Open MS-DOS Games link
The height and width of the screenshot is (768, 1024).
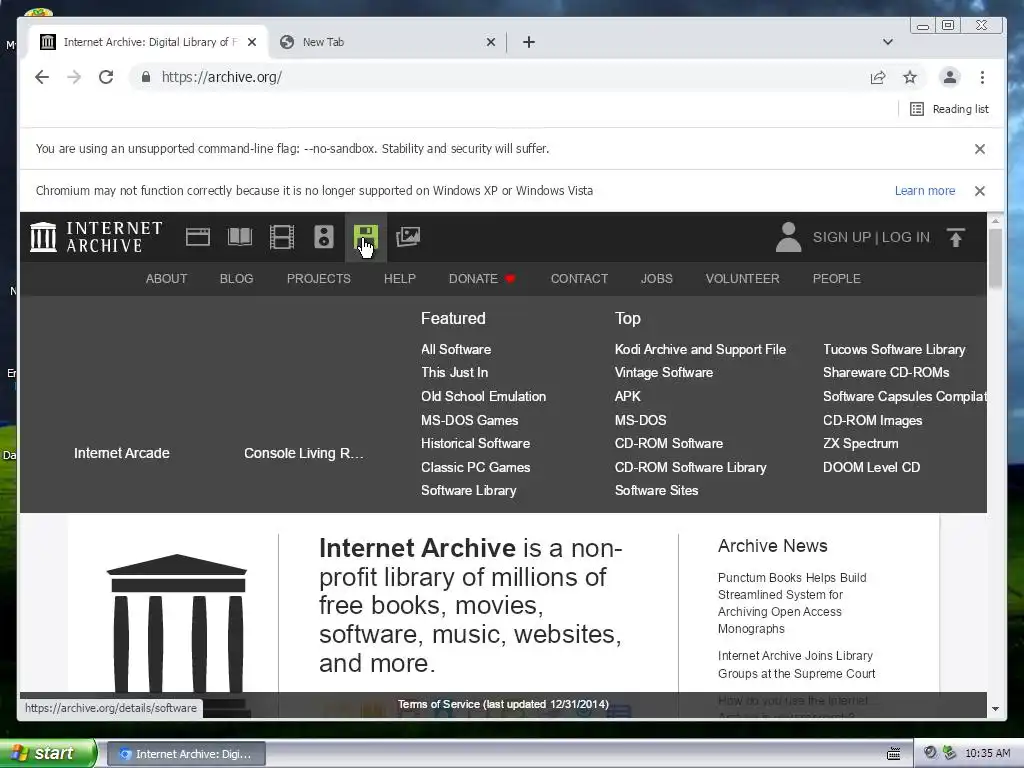(470, 421)
